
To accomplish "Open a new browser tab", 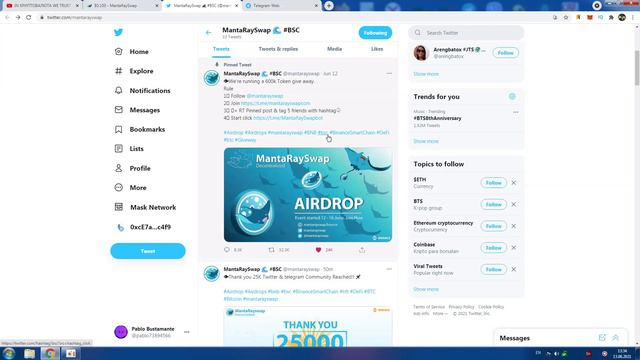I will [x=329, y=6].
